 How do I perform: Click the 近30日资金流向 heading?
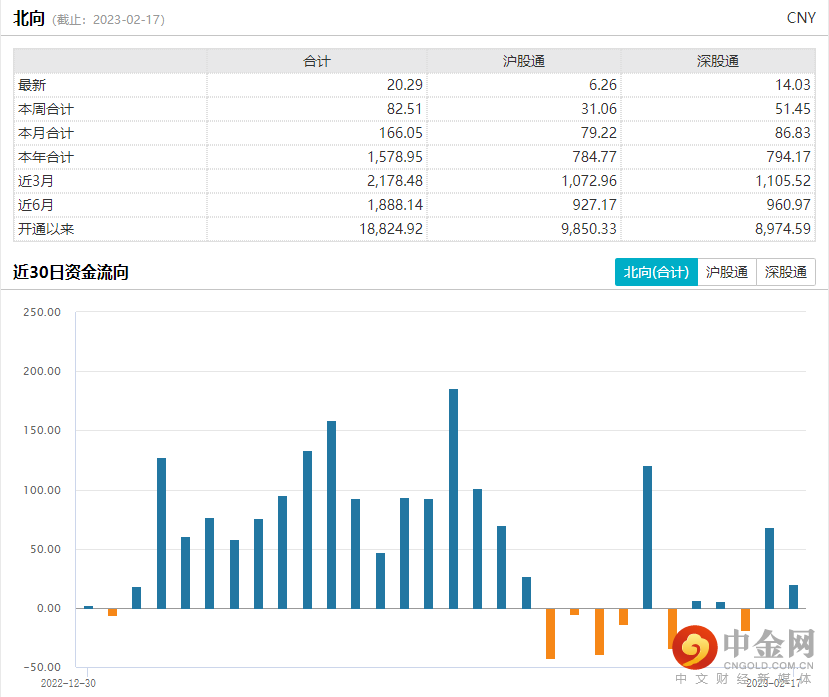[x=71, y=272]
